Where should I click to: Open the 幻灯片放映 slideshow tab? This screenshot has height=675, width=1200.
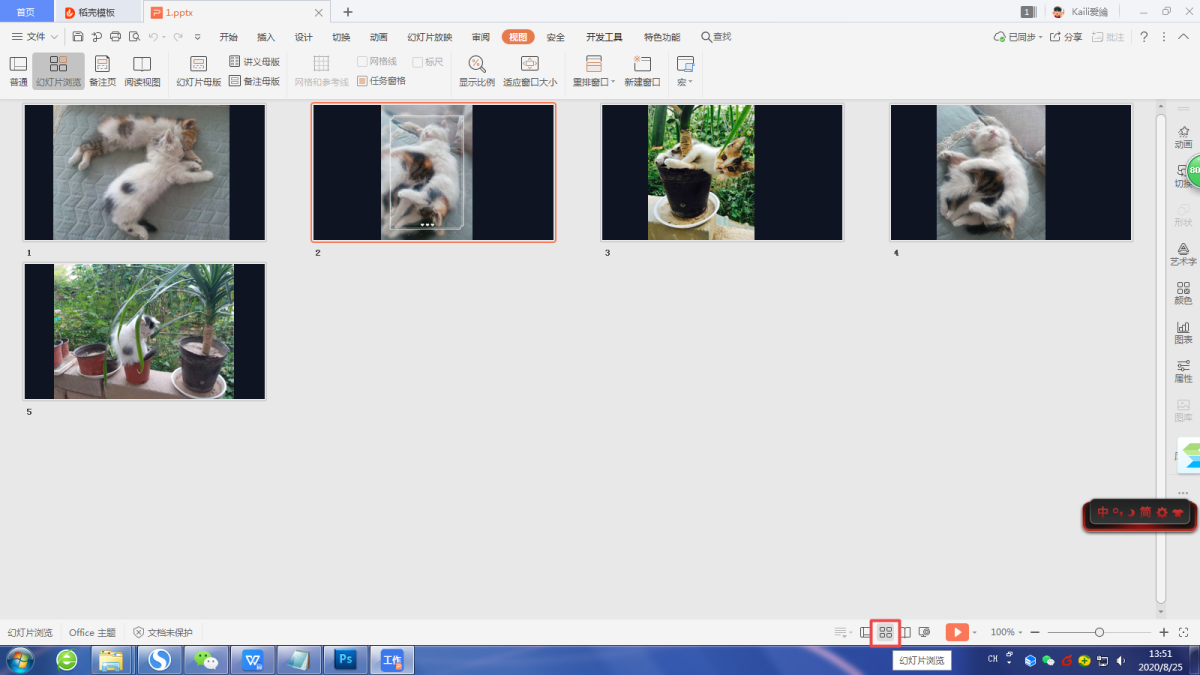[x=429, y=37]
